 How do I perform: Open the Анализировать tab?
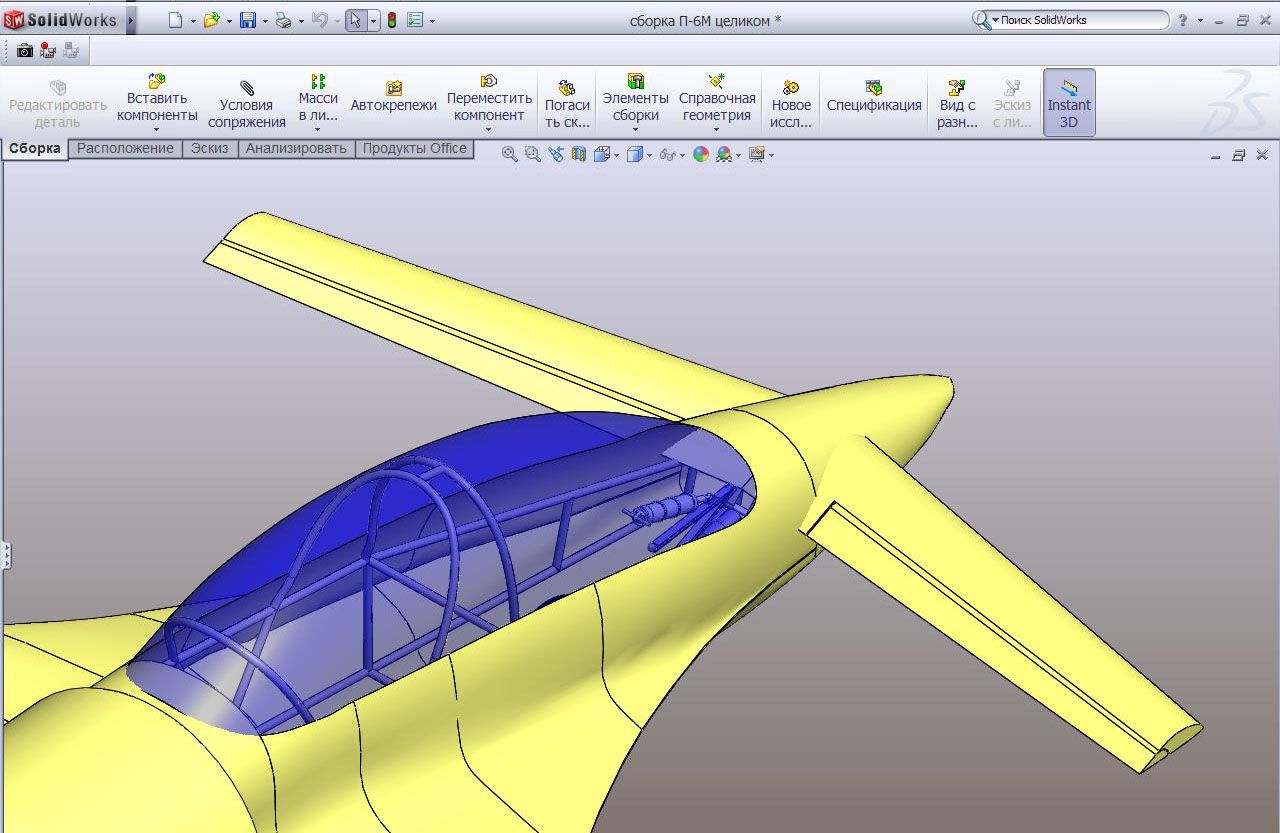click(296, 148)
